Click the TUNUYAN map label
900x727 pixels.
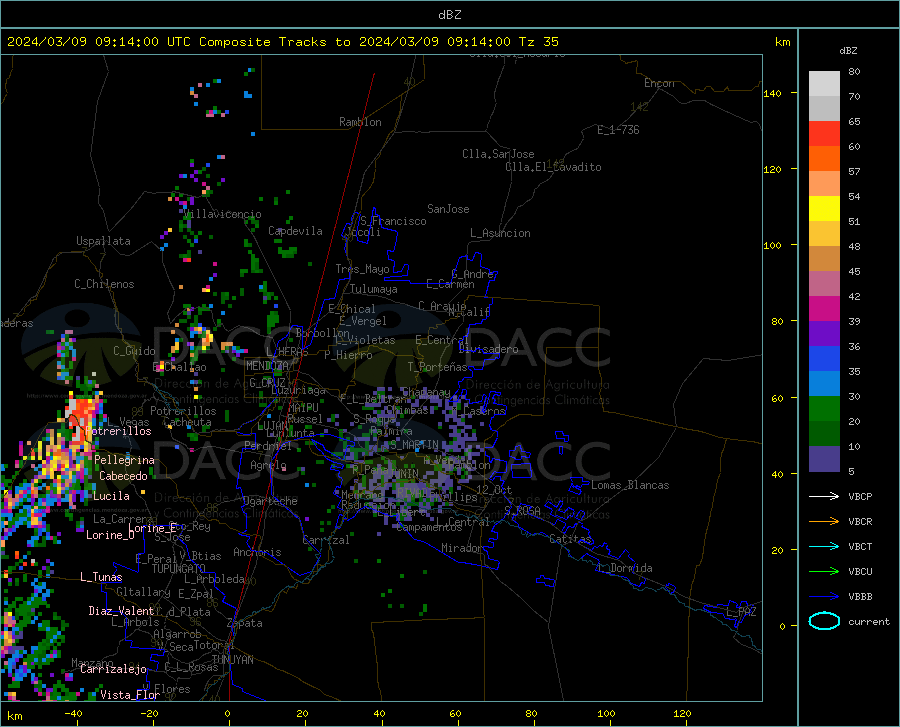tap(232, 660)
